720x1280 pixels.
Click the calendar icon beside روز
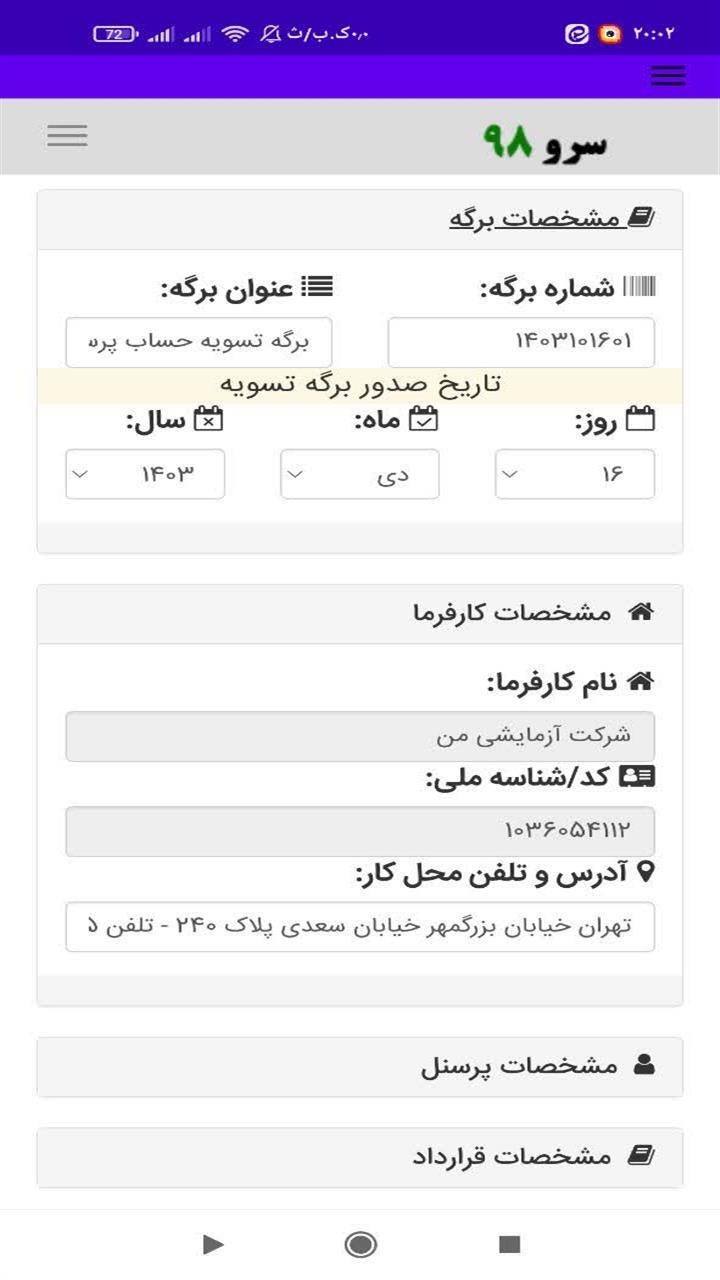click(x=640, y=419)
